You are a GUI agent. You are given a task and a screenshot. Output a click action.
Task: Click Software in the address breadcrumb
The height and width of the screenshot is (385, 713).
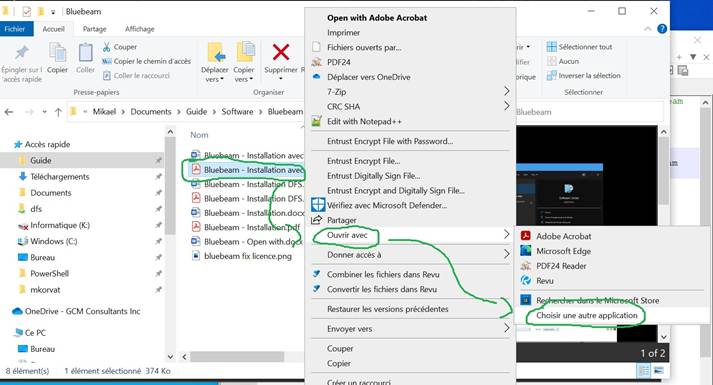coord(237,112)
